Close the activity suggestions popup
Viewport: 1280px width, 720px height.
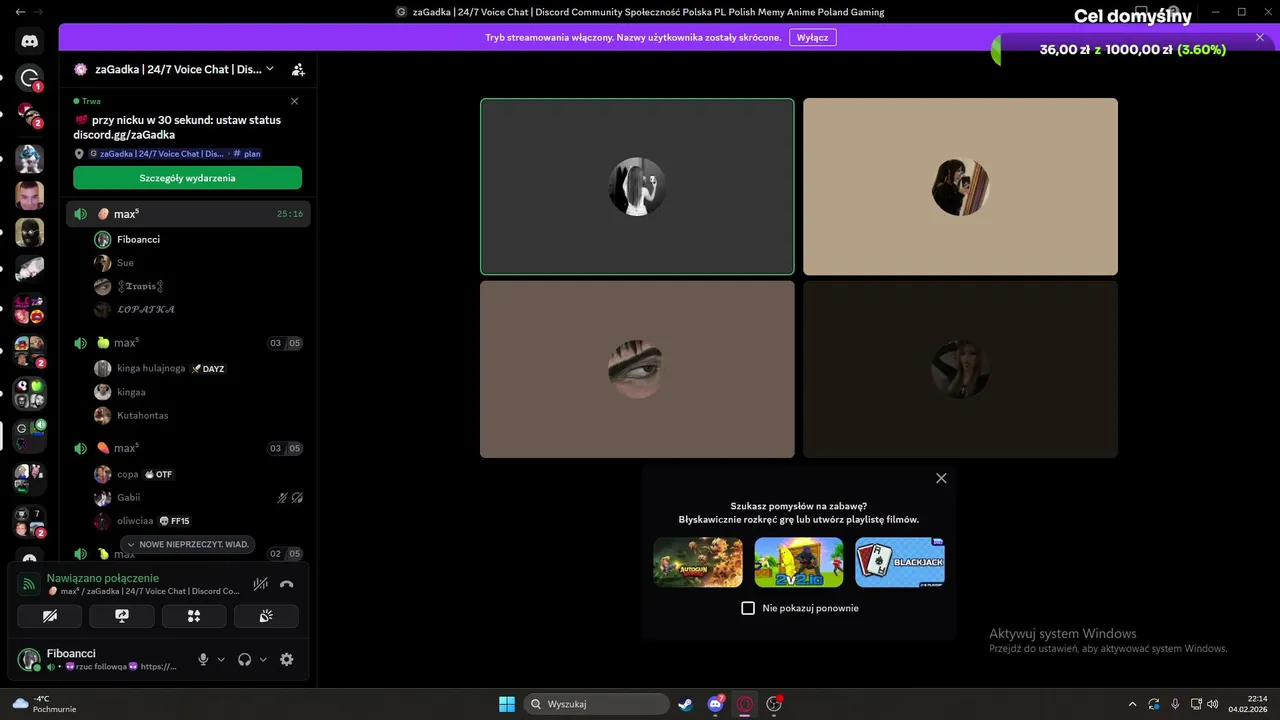pyautogui.click(x=941, y=478)
